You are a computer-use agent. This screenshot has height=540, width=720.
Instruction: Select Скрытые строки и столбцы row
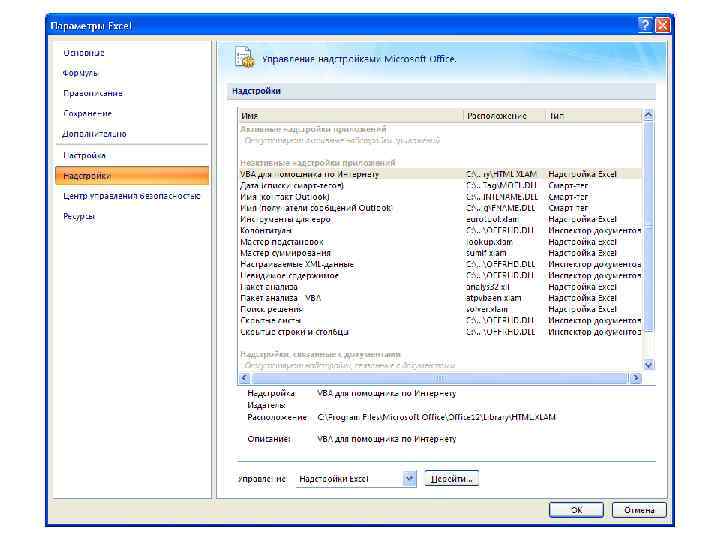[440, 332]
